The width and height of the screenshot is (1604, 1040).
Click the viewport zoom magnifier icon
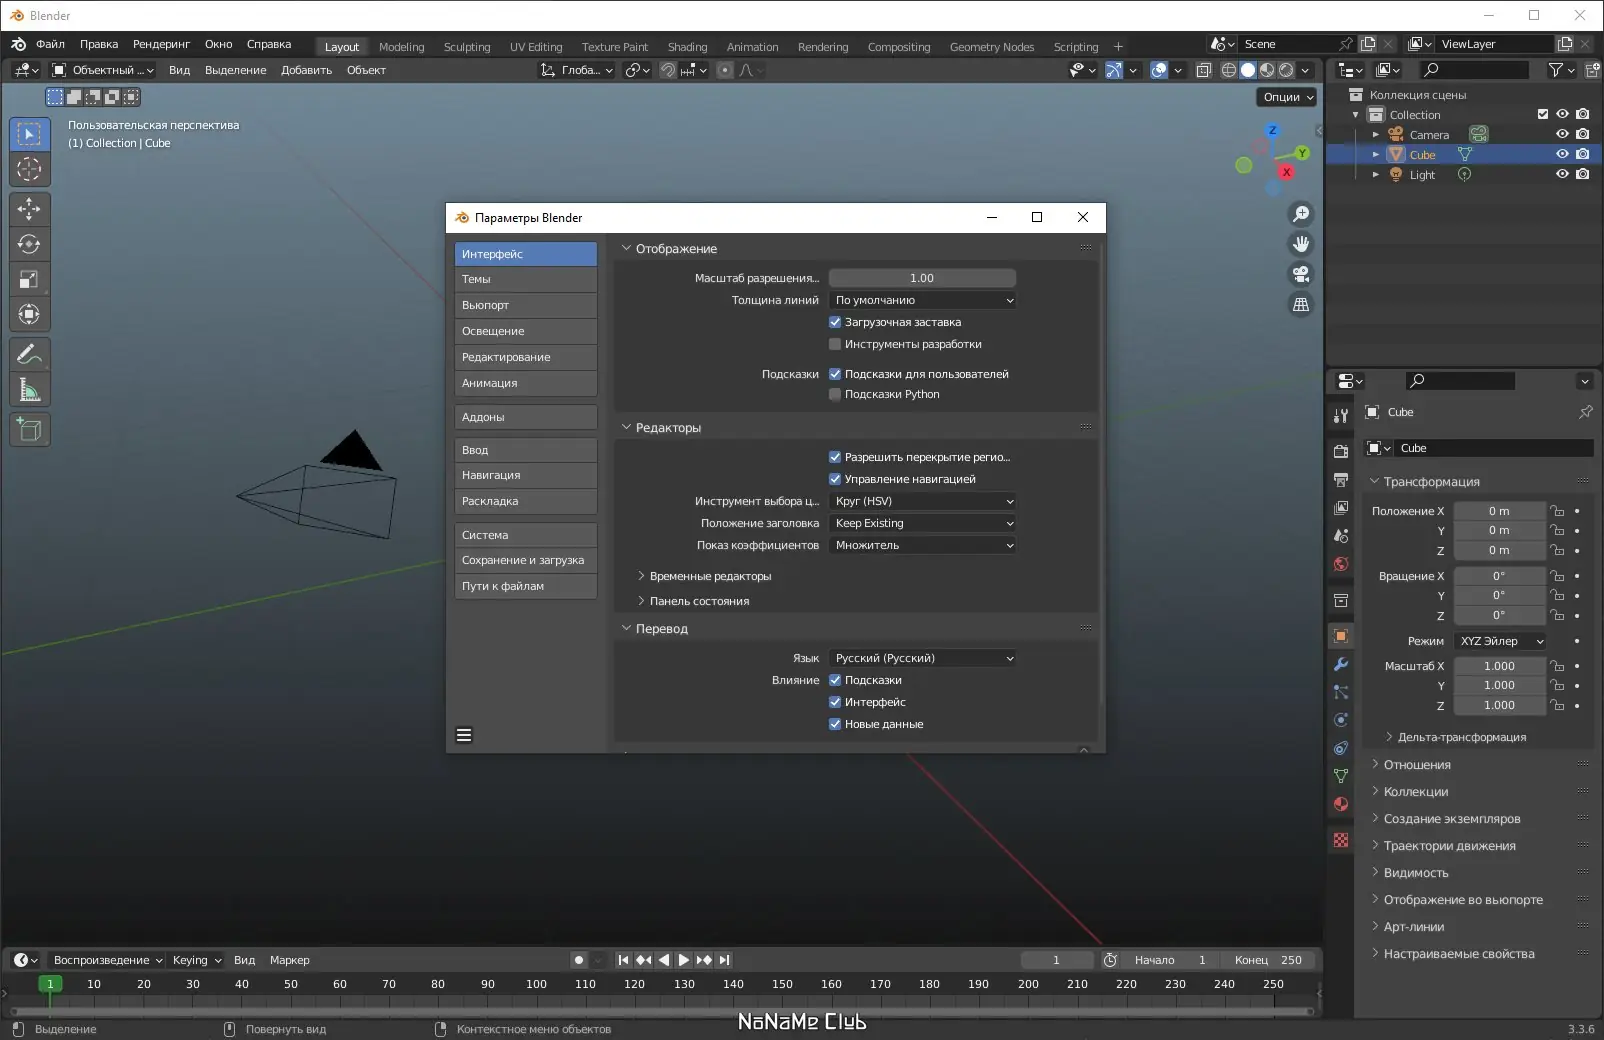[x=1301, y=214]
